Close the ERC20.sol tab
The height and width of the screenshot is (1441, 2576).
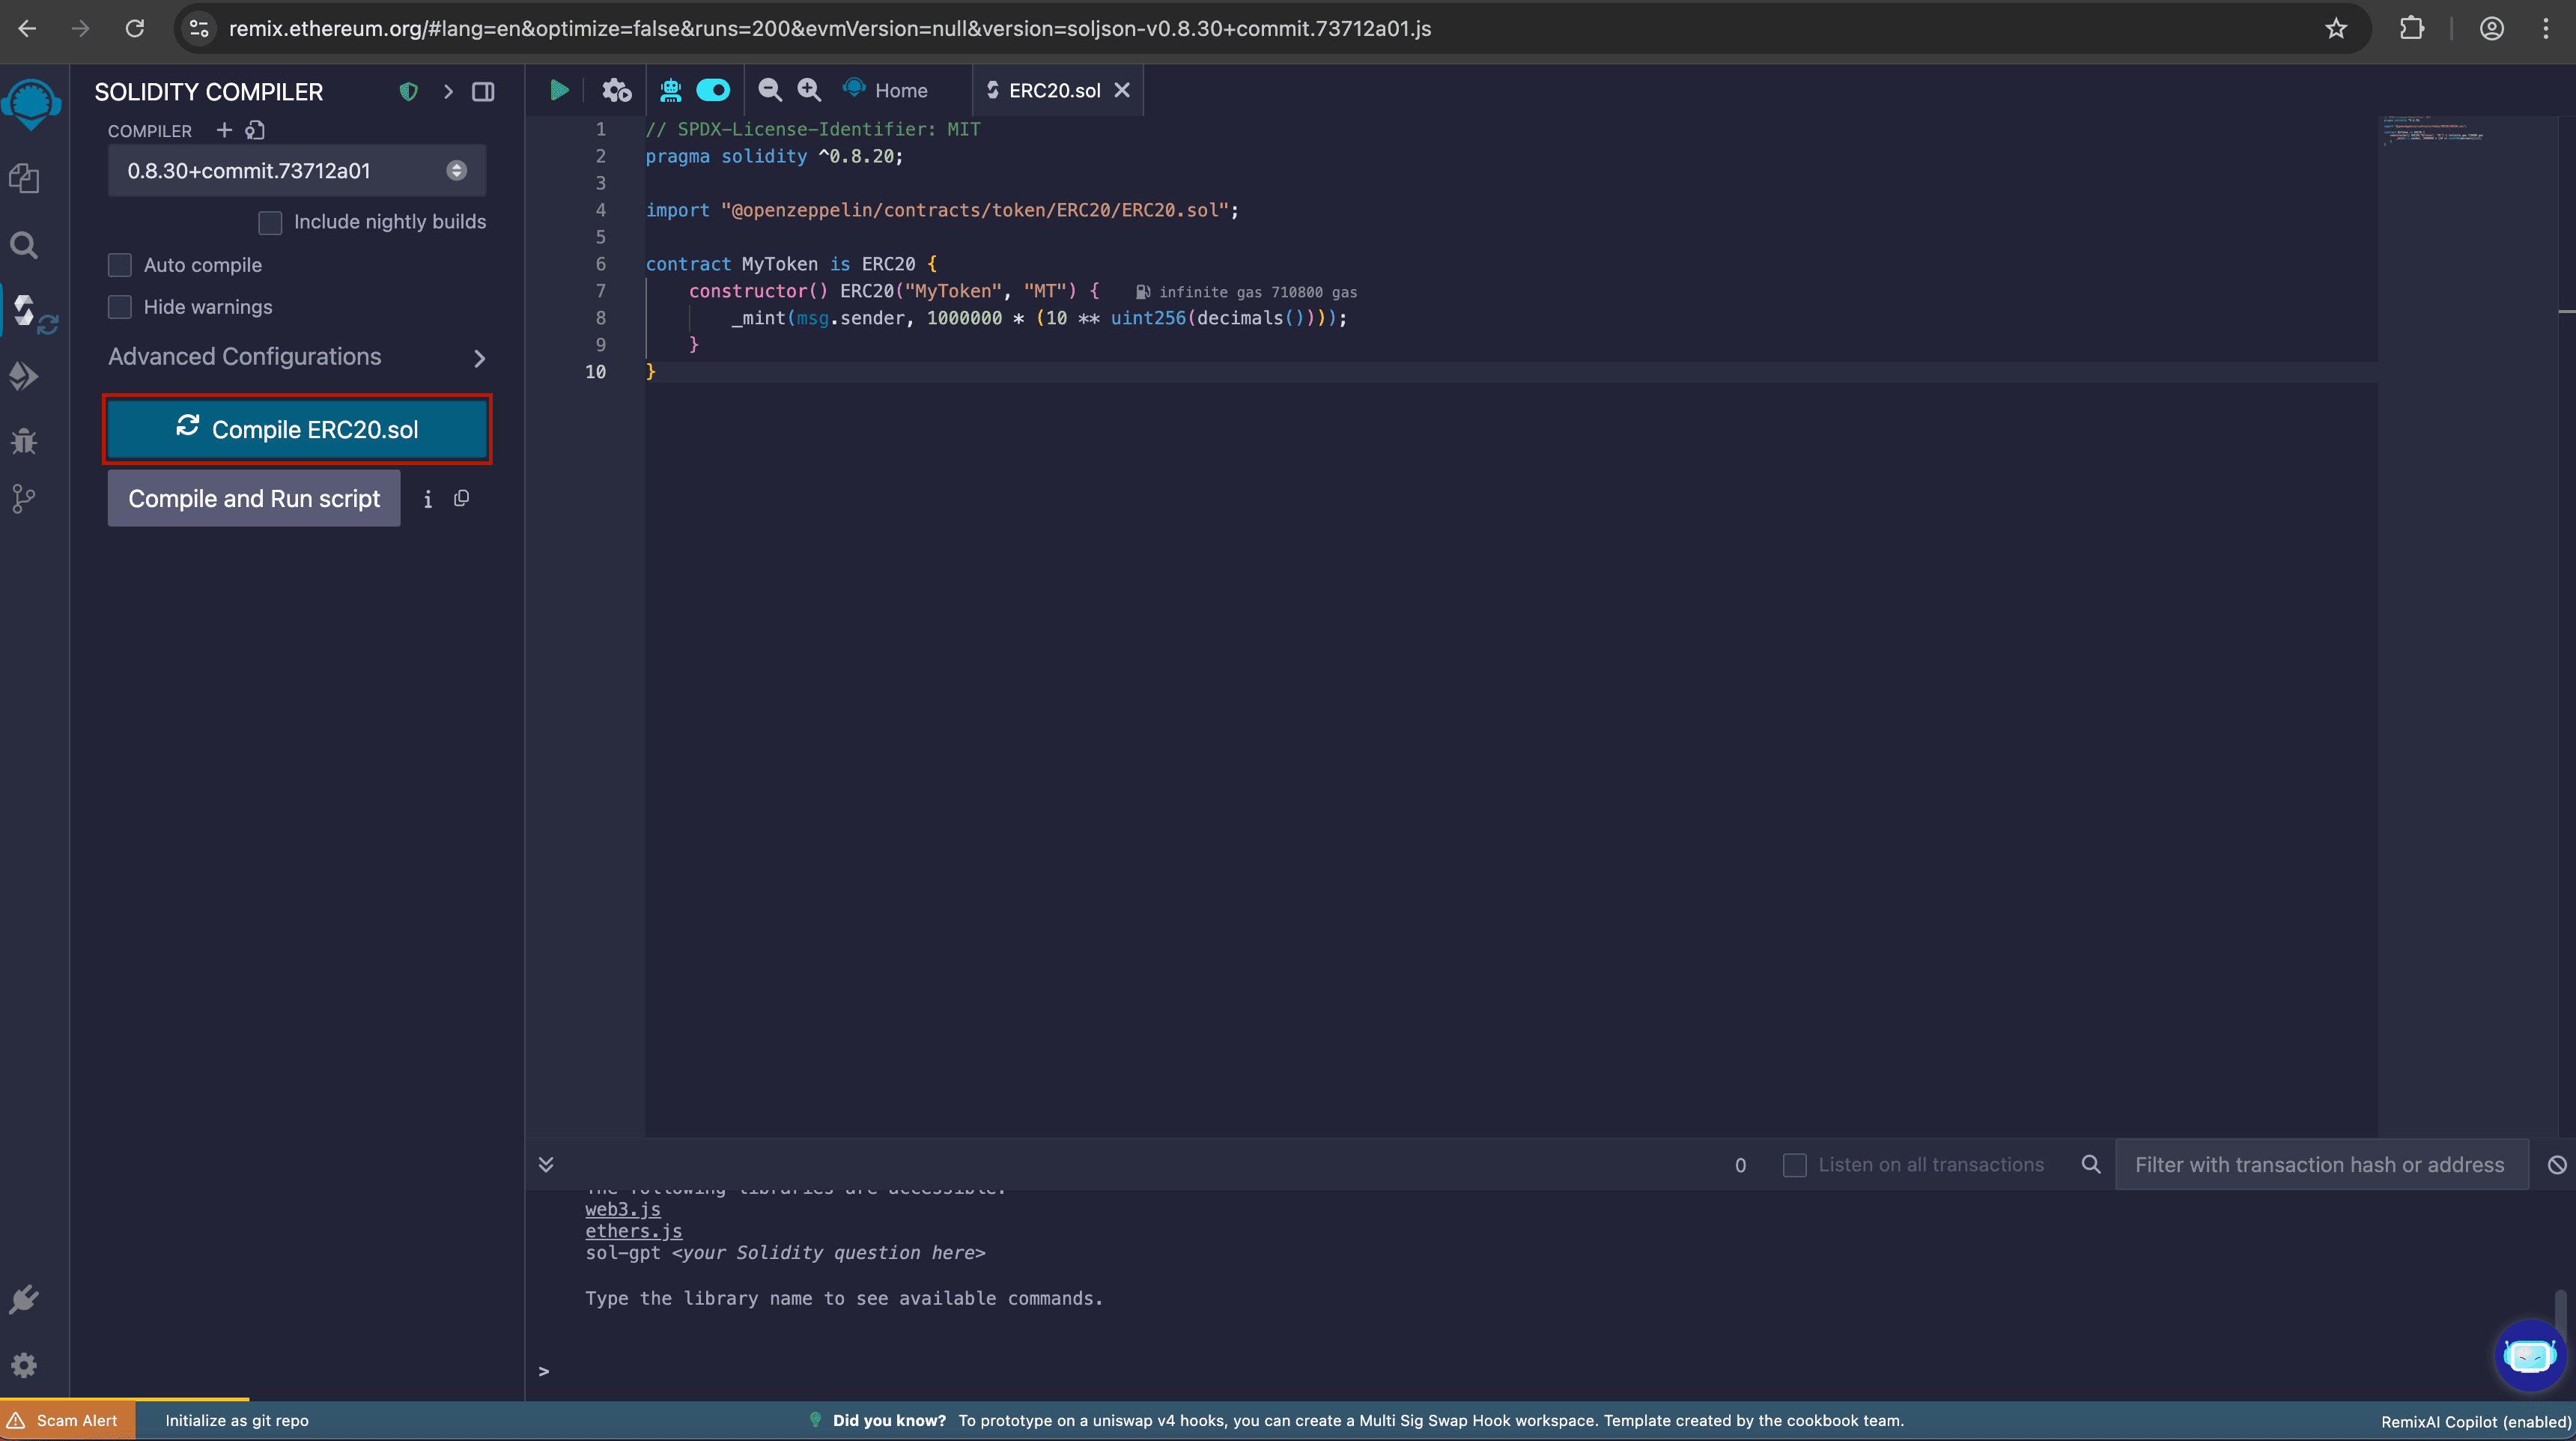pyautogui.click(x=1122, y=90)
